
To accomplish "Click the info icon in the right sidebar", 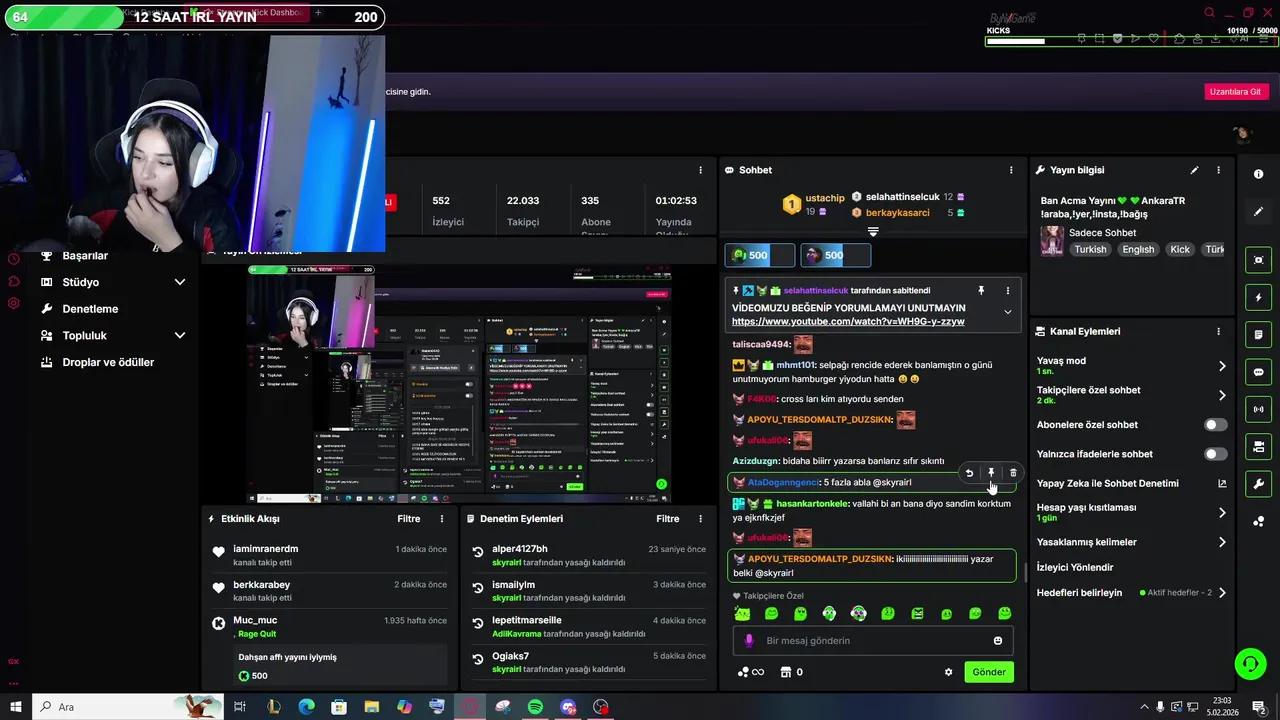I will click(1259, 174).
